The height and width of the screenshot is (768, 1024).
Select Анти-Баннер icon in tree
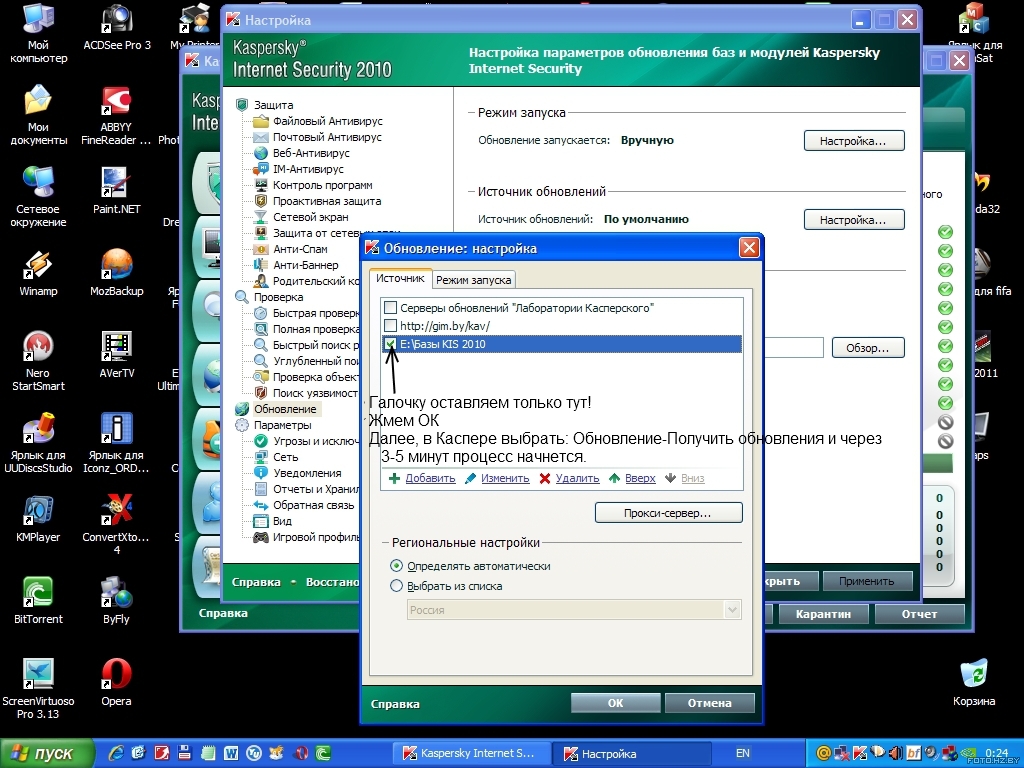click(261, 265)
